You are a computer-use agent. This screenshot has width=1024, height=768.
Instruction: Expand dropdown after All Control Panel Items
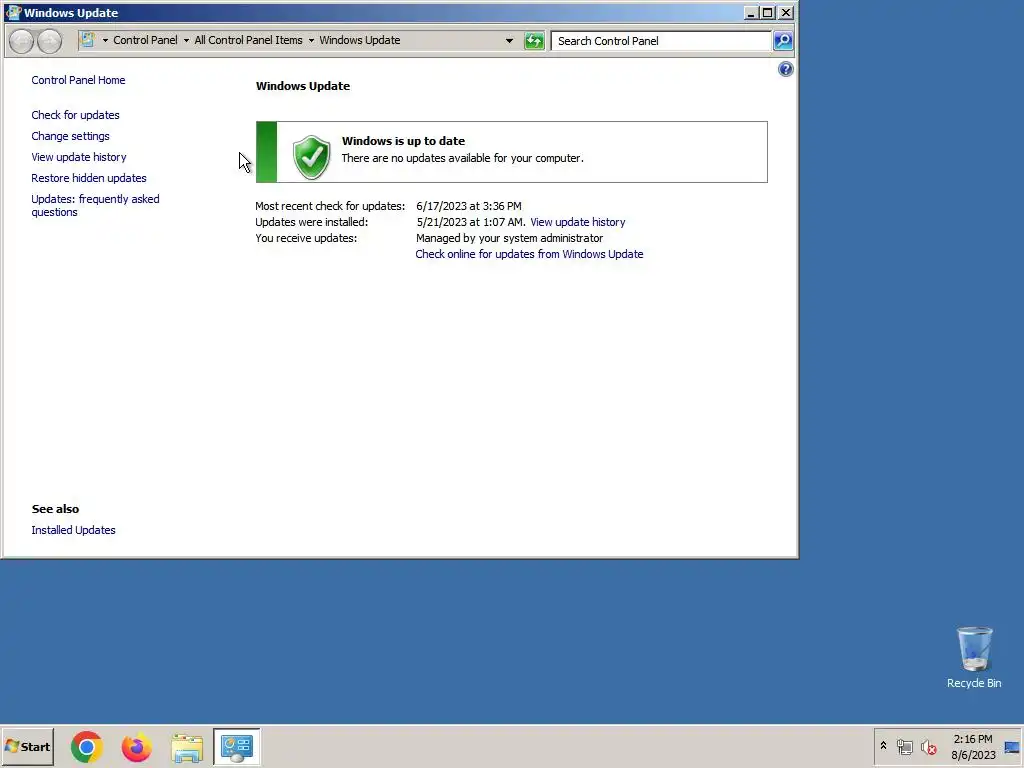point(312,40)
